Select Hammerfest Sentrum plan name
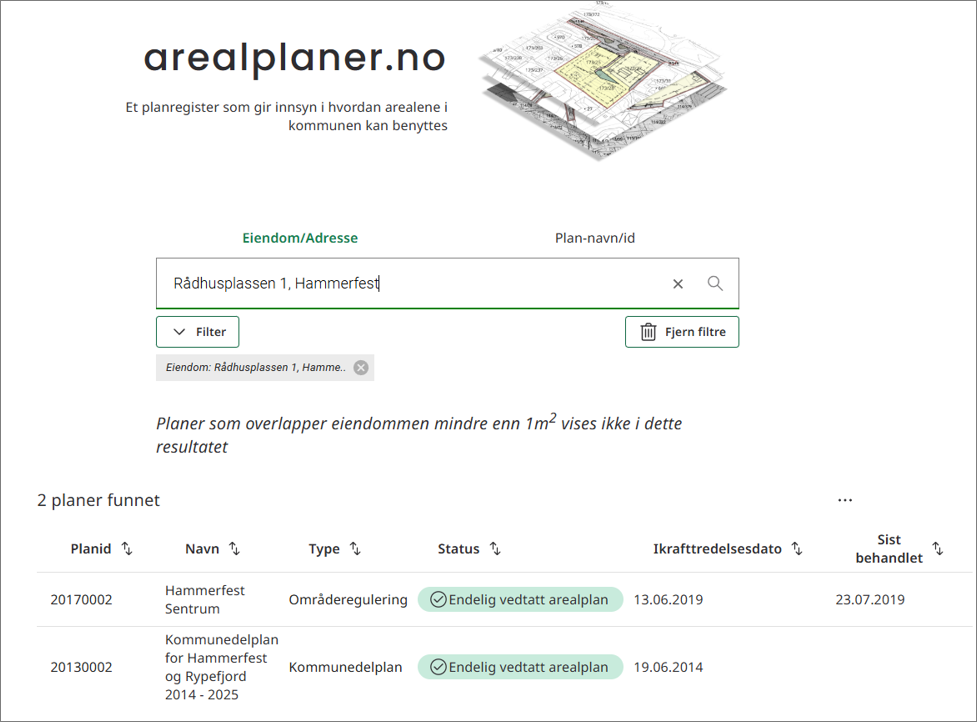 tap(205, 599)
